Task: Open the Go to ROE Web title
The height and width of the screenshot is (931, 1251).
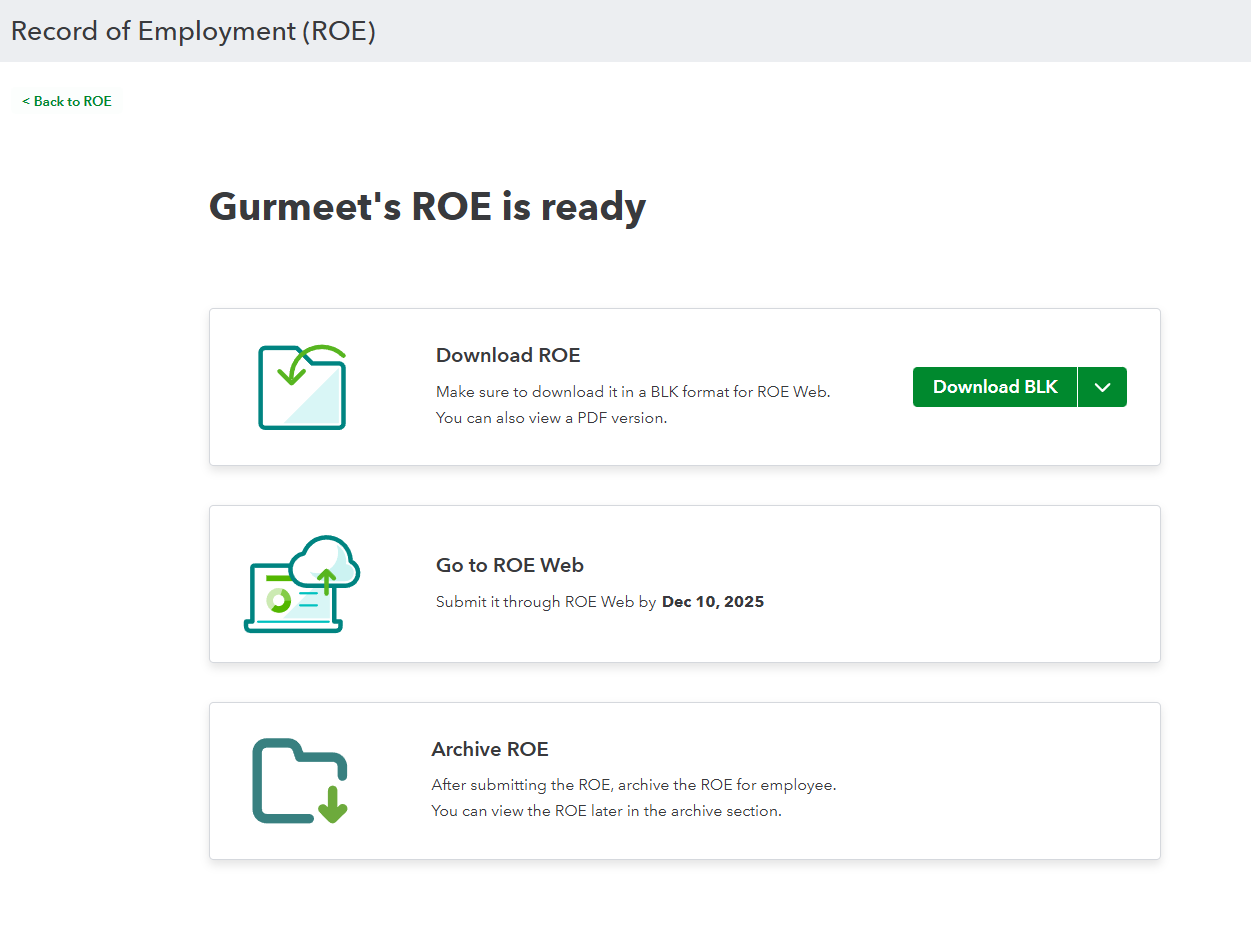Action: [x=509, y=565]
